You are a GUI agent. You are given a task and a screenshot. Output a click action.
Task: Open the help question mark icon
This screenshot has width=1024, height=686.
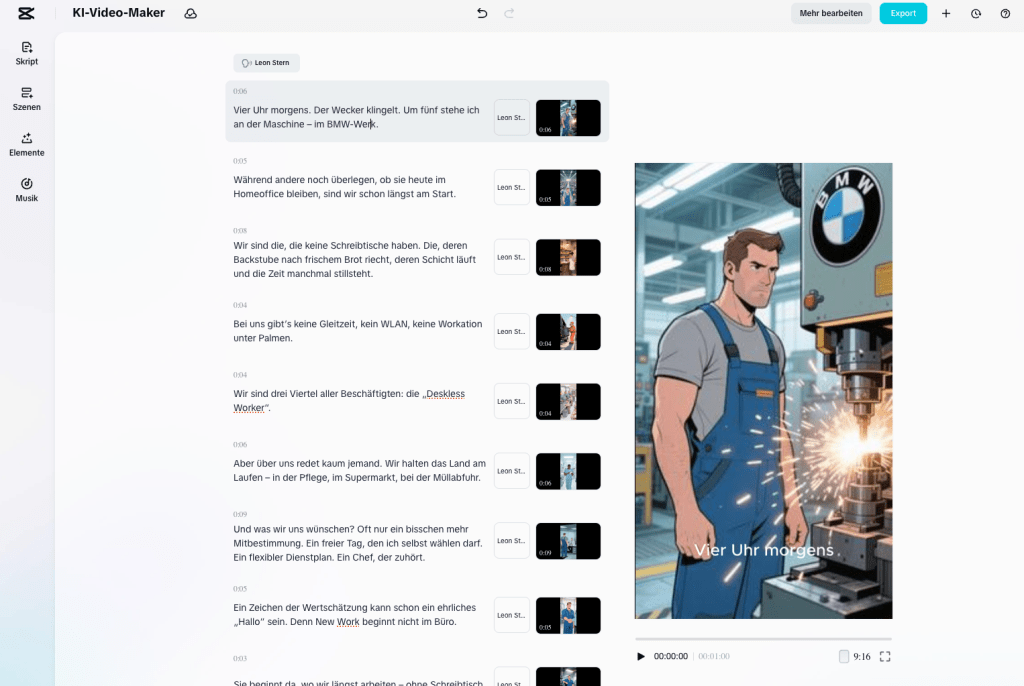(x=1005, y=13)
